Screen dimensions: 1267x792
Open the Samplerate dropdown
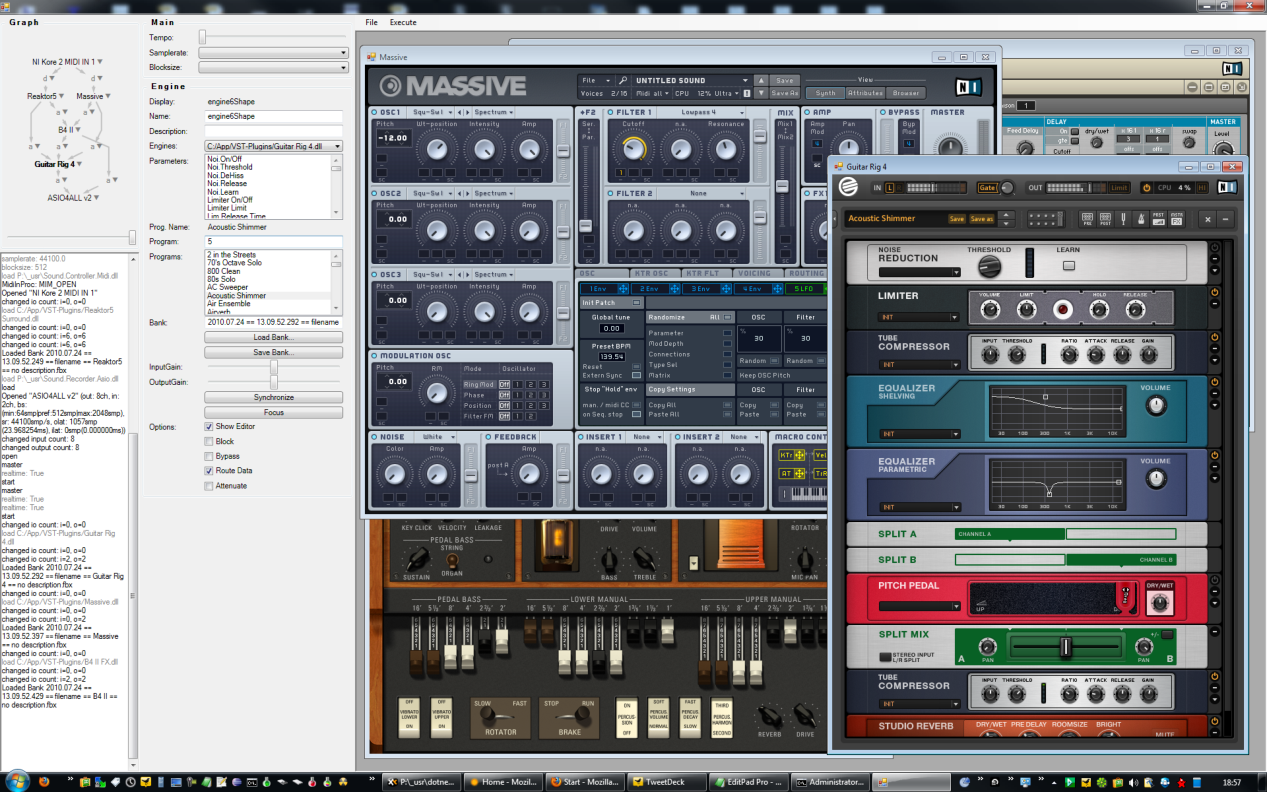click(273, 53)
